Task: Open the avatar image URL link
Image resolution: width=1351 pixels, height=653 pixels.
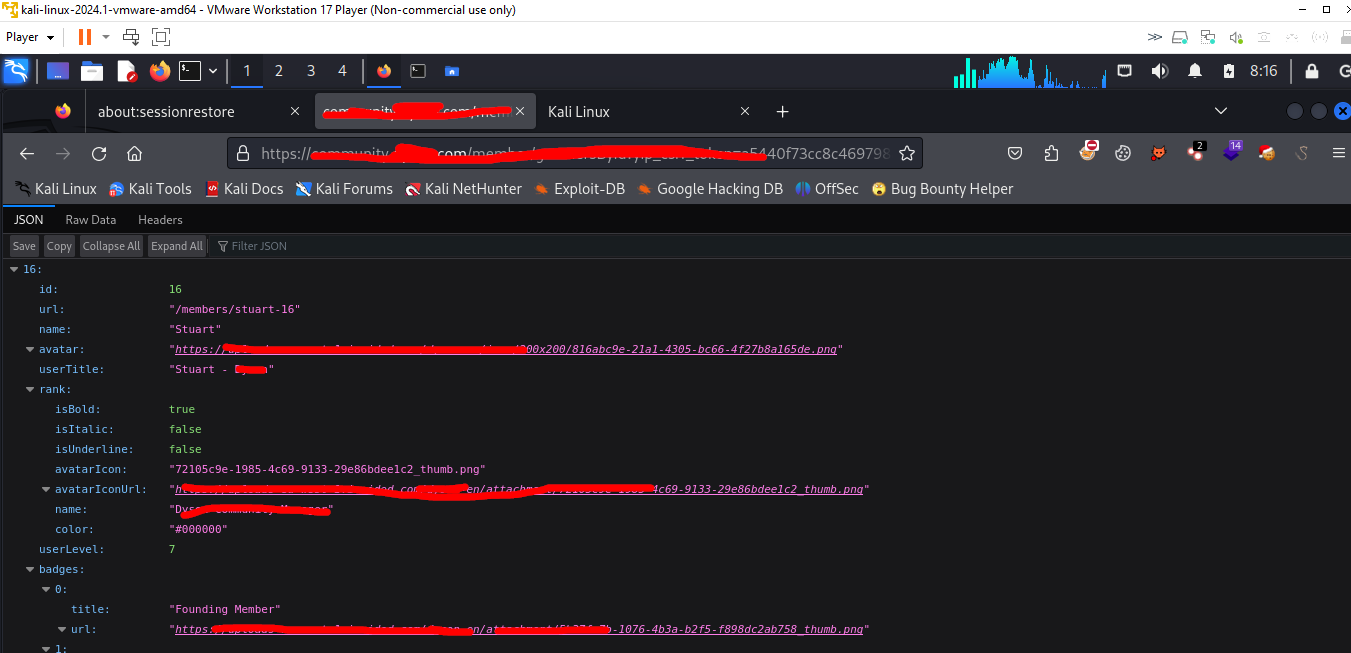Action: click(500, 349)
